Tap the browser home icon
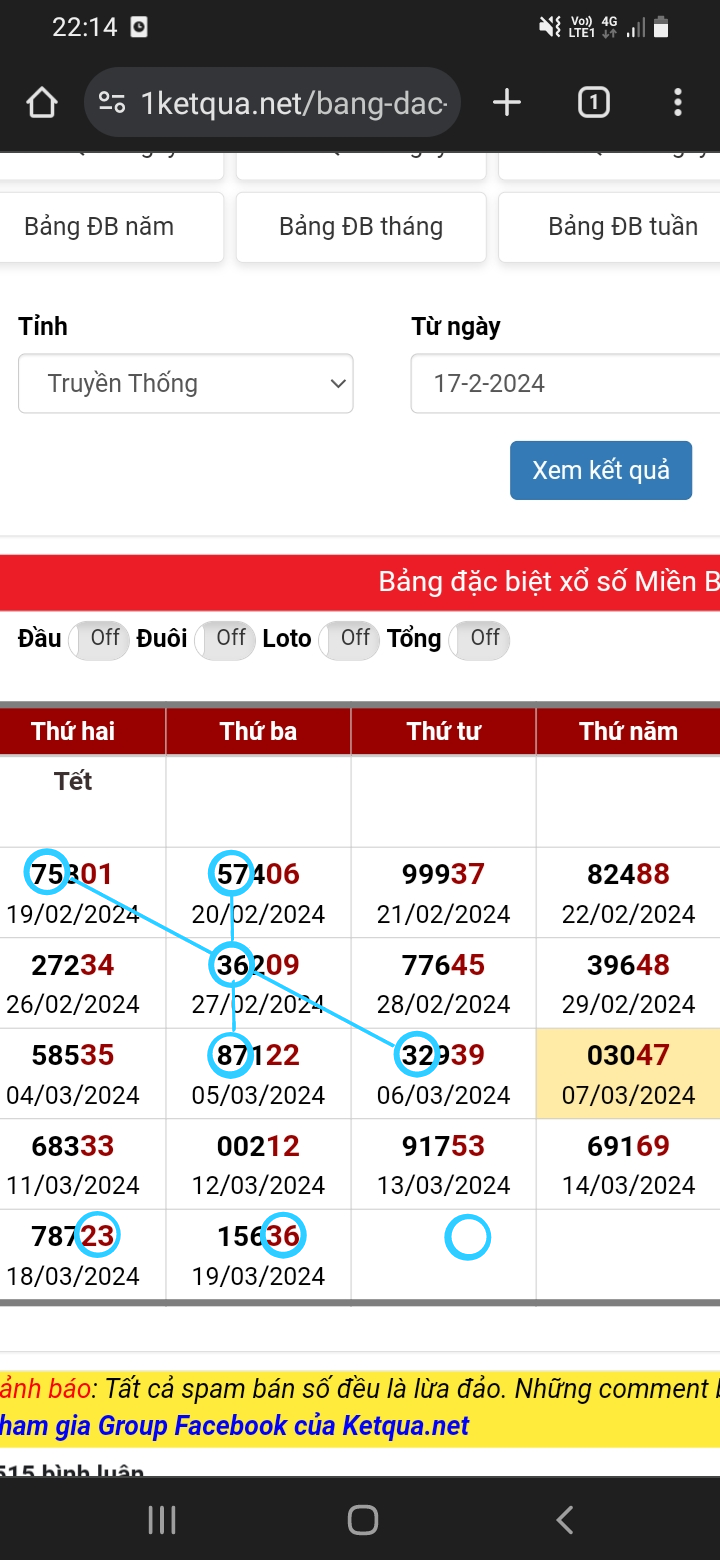The width and height of the screenshot is (720, 1560). pyautogui.click(x=42, y=102)
